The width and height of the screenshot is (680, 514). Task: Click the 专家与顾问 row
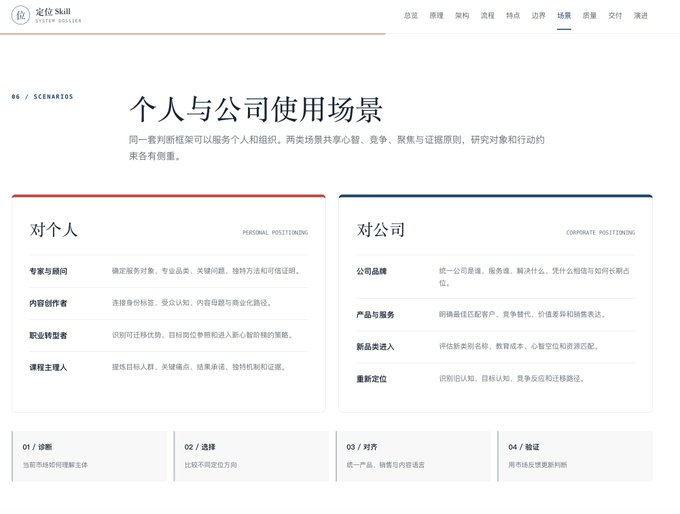point(169,271)
